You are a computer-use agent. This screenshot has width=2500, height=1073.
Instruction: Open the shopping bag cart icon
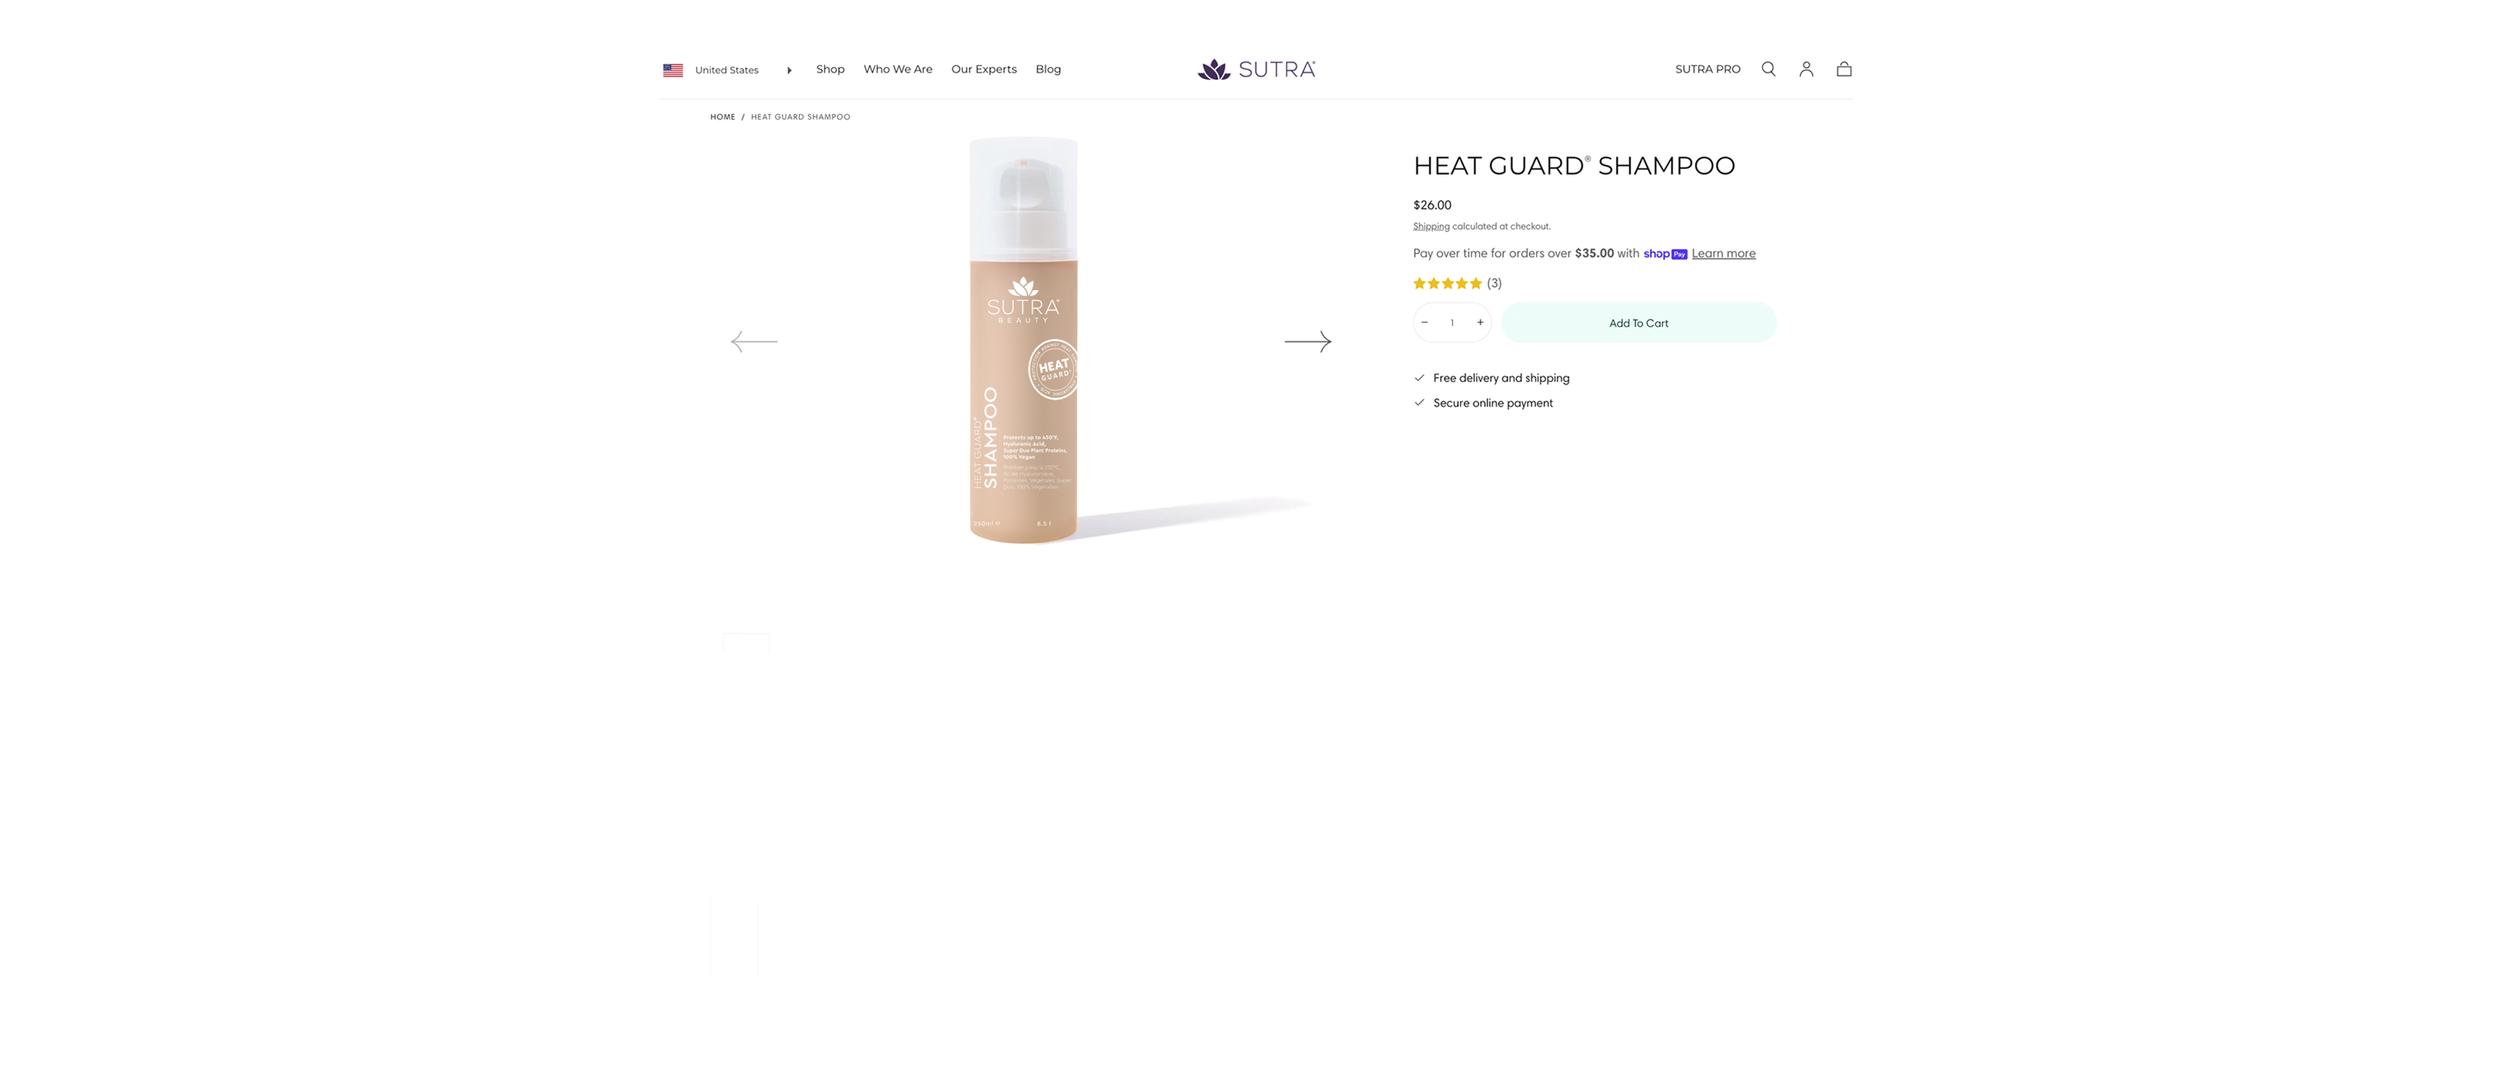coord(1844,69)
